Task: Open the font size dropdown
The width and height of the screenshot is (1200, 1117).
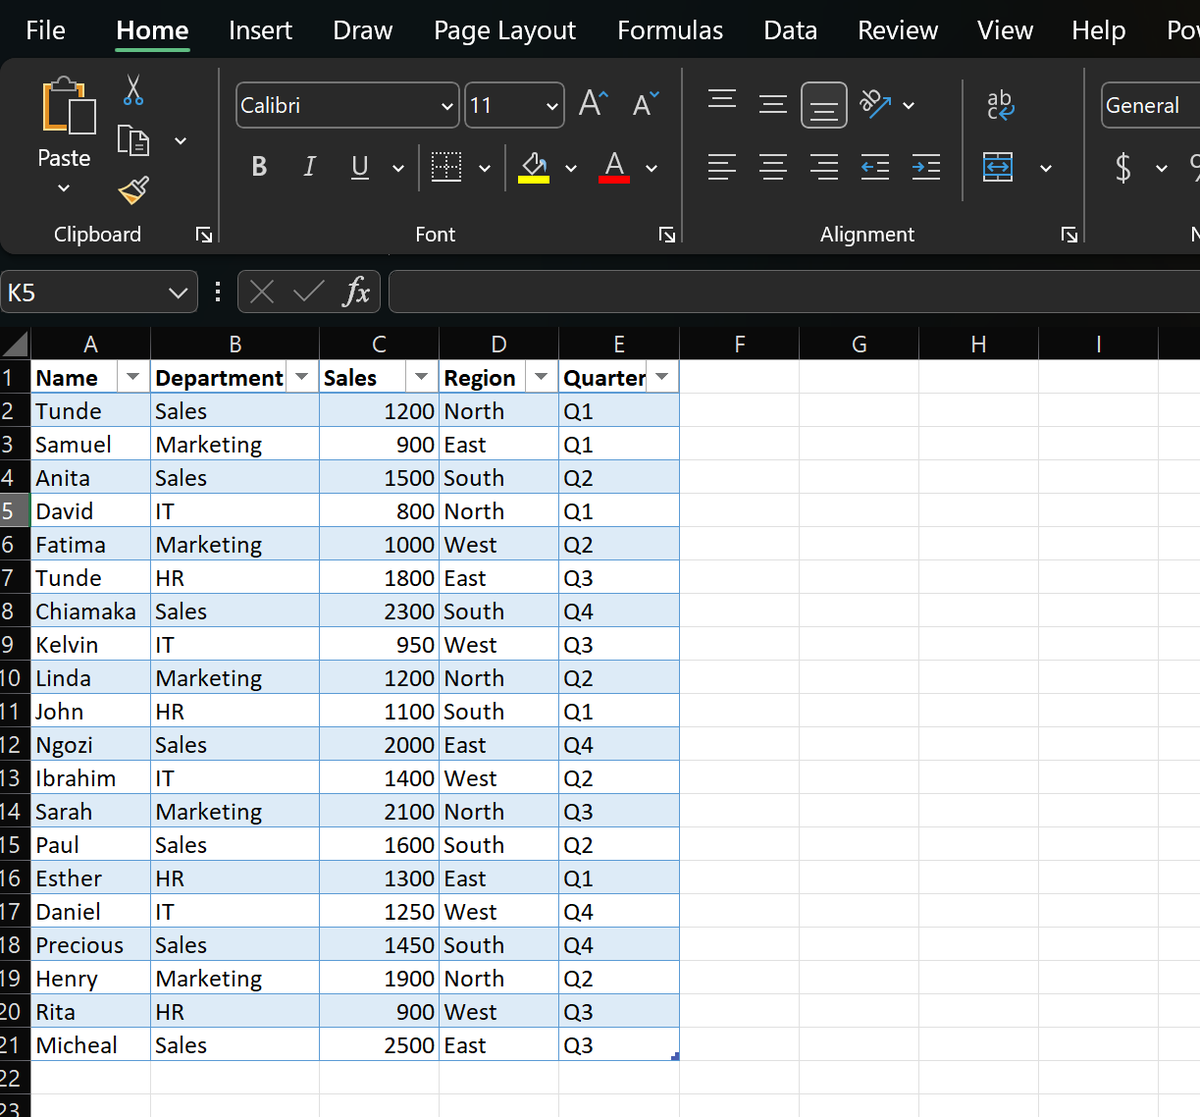Action: pos(552,106)
